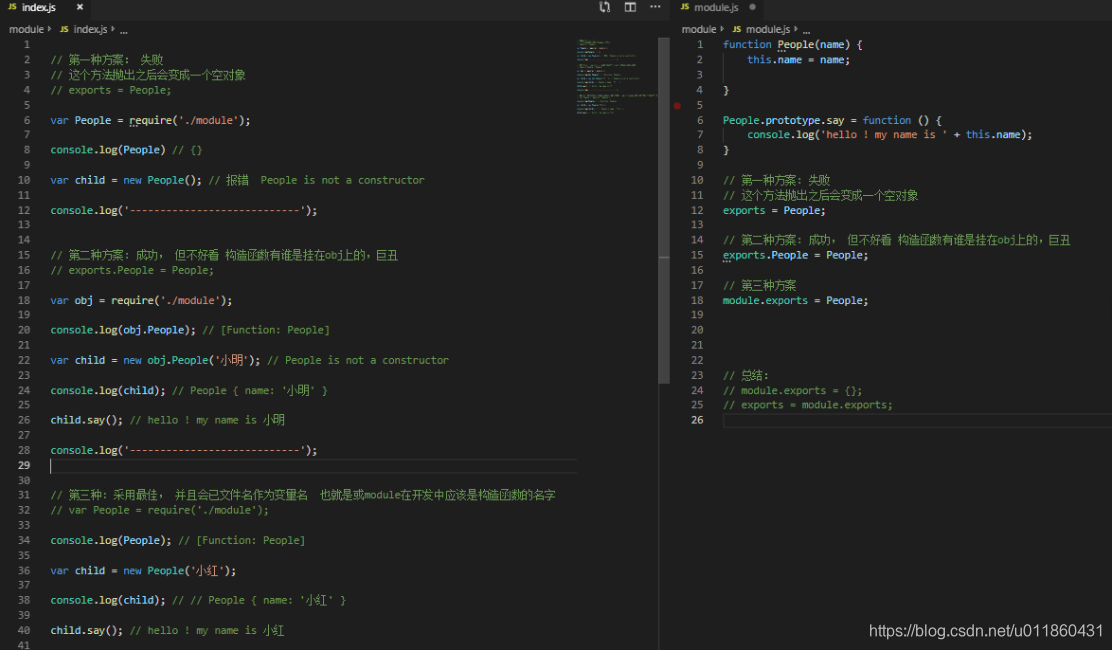
Task: Click the line "var obj = require('./module');"
Action: click(141, 301)
